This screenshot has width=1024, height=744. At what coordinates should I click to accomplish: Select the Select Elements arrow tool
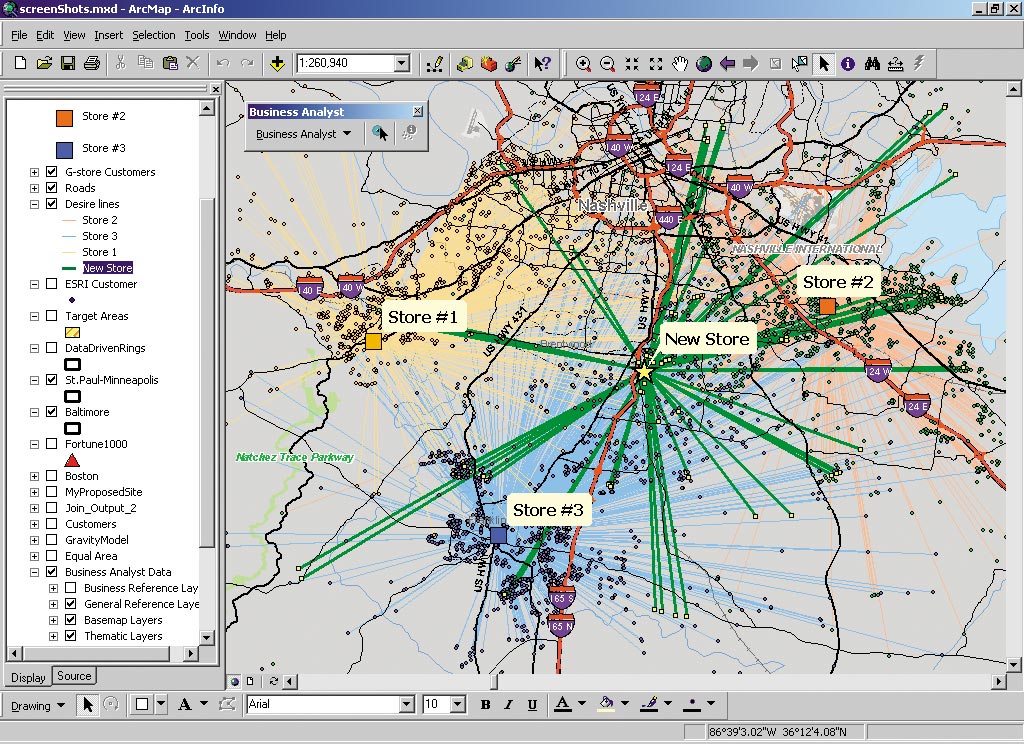pos(824,63)
